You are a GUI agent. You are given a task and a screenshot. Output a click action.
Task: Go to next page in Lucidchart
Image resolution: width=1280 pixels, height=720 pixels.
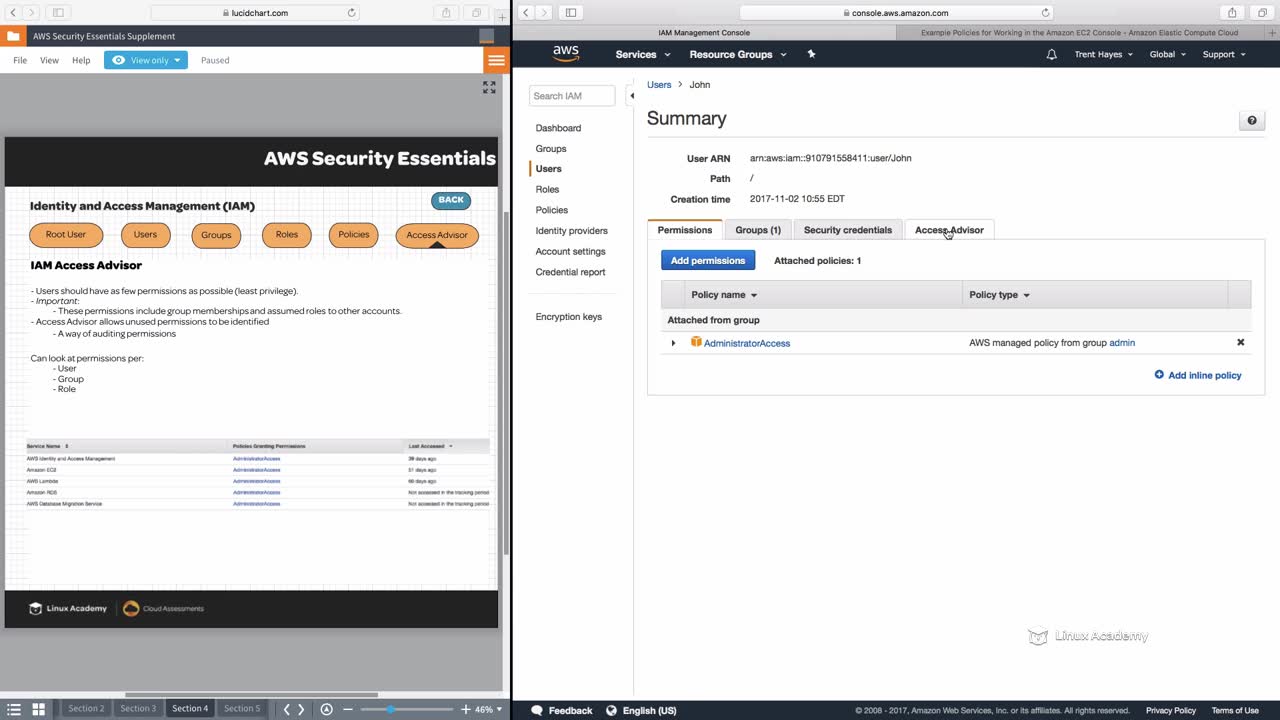301,709
